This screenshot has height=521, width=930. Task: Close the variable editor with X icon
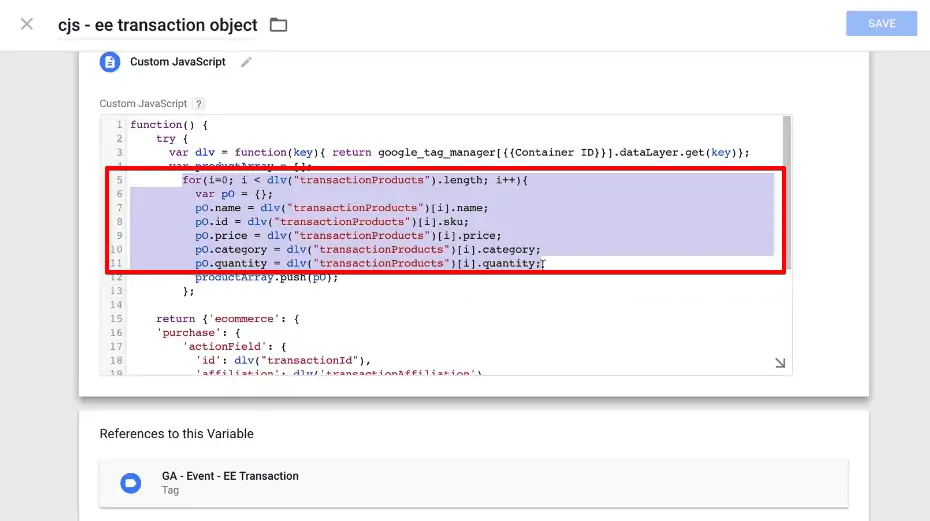(27, 24)
